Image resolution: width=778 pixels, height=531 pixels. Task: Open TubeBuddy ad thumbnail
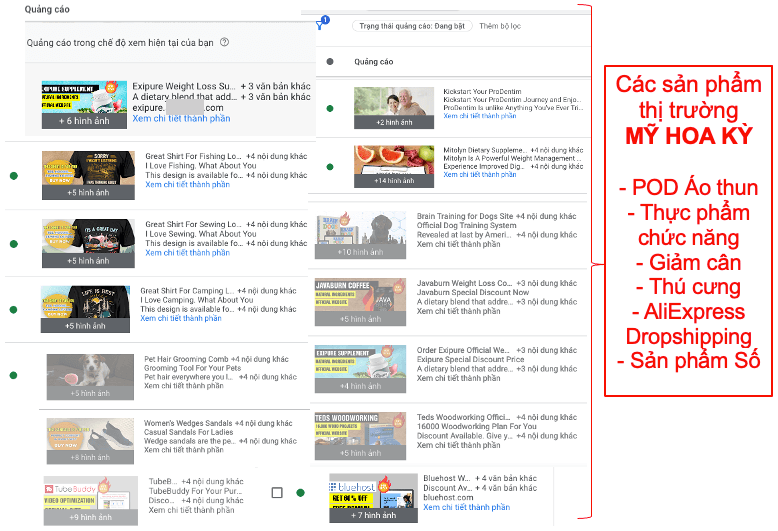(x=91, y=501)
